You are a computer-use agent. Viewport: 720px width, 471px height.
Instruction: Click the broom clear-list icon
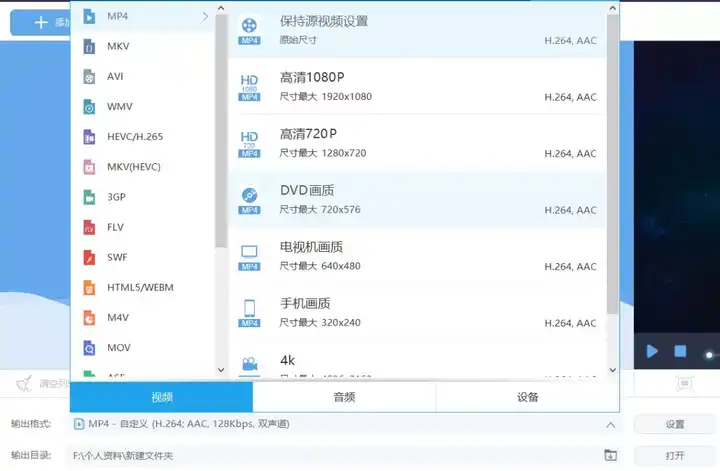click(24, 383)
